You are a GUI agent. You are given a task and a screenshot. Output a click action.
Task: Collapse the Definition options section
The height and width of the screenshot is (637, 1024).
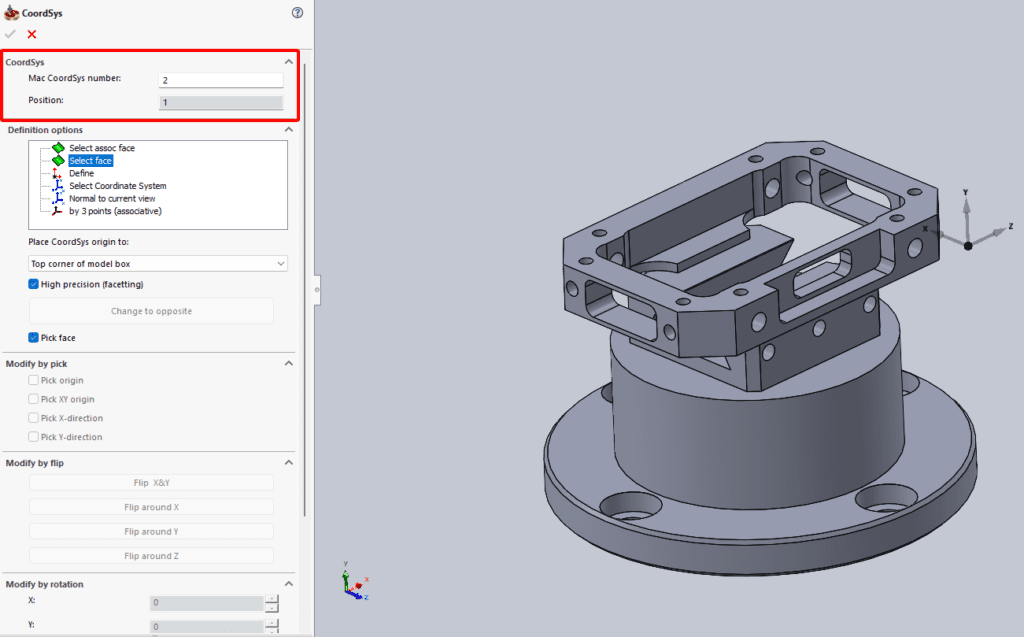(x=288, y=129)
